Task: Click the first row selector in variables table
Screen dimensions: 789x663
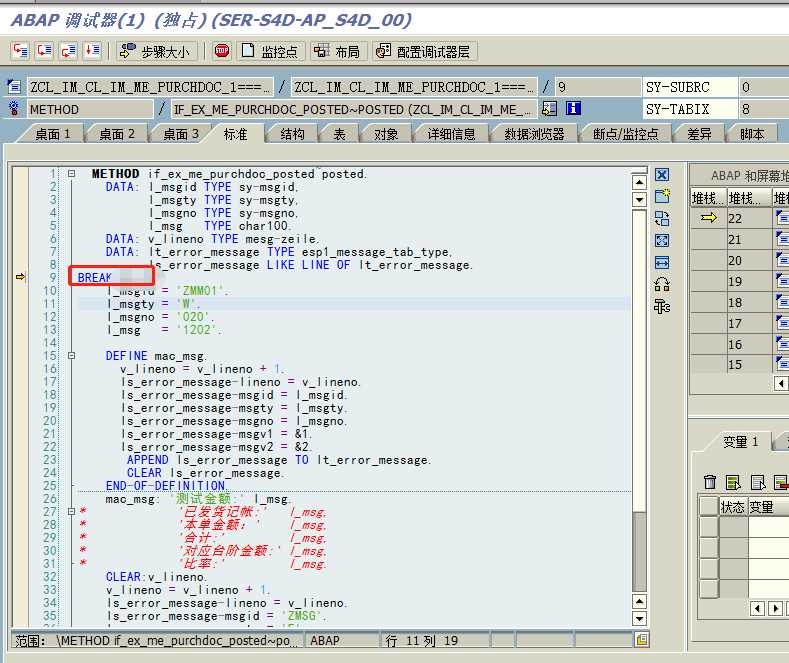Action: (x=708, y=527)
